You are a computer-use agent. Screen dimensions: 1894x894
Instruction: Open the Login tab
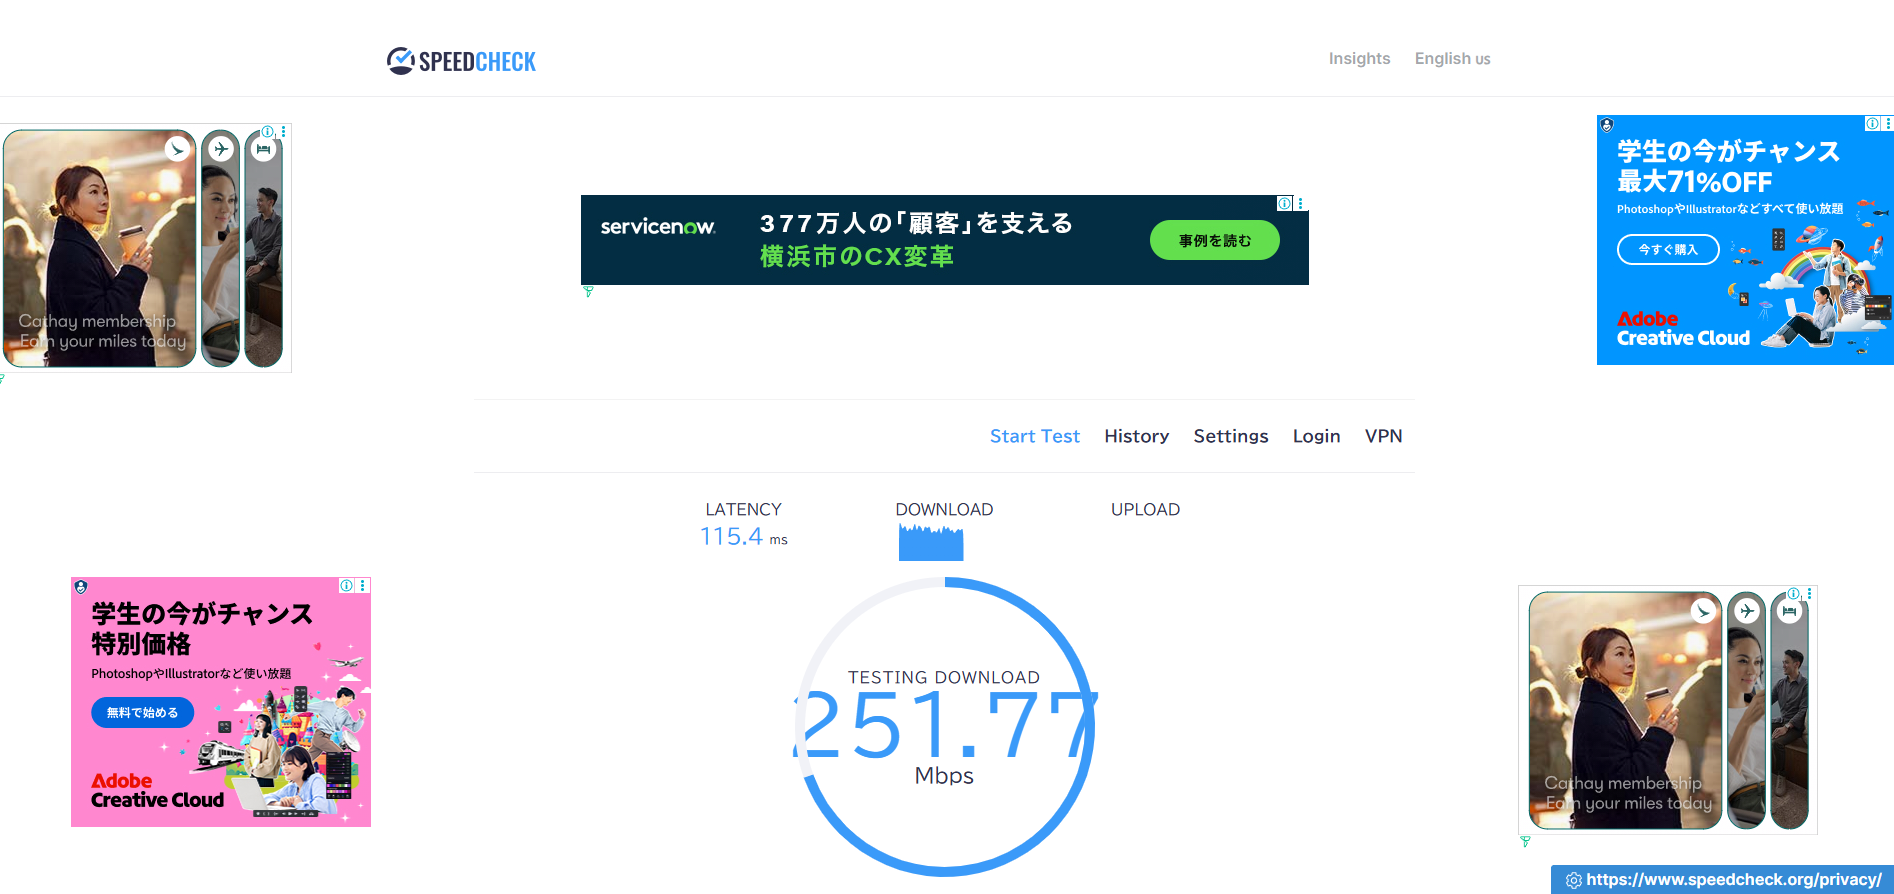1316,436
